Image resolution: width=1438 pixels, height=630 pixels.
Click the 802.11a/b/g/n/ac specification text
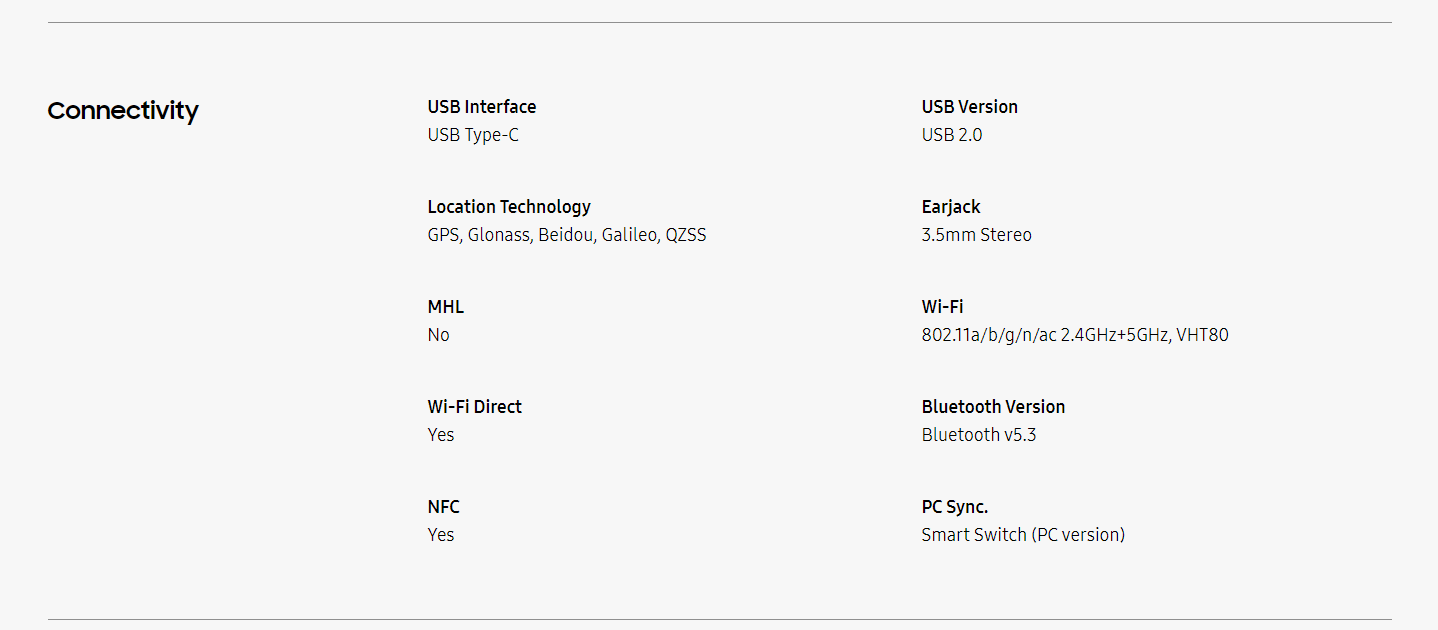(x=1074, y=335)
